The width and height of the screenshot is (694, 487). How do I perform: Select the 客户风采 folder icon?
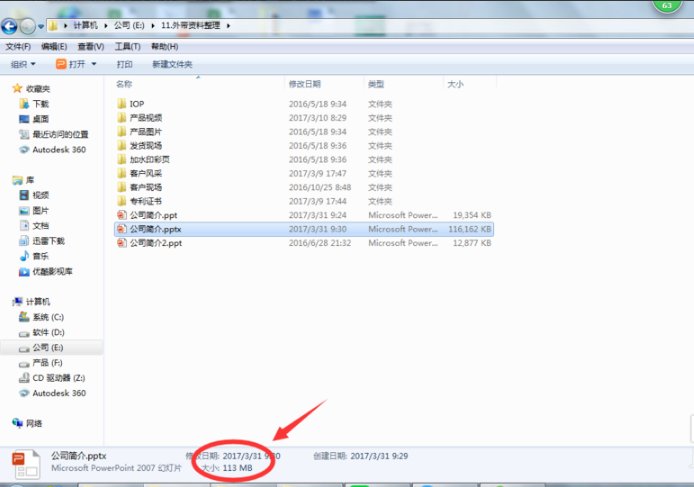click(x=122, y=173)
